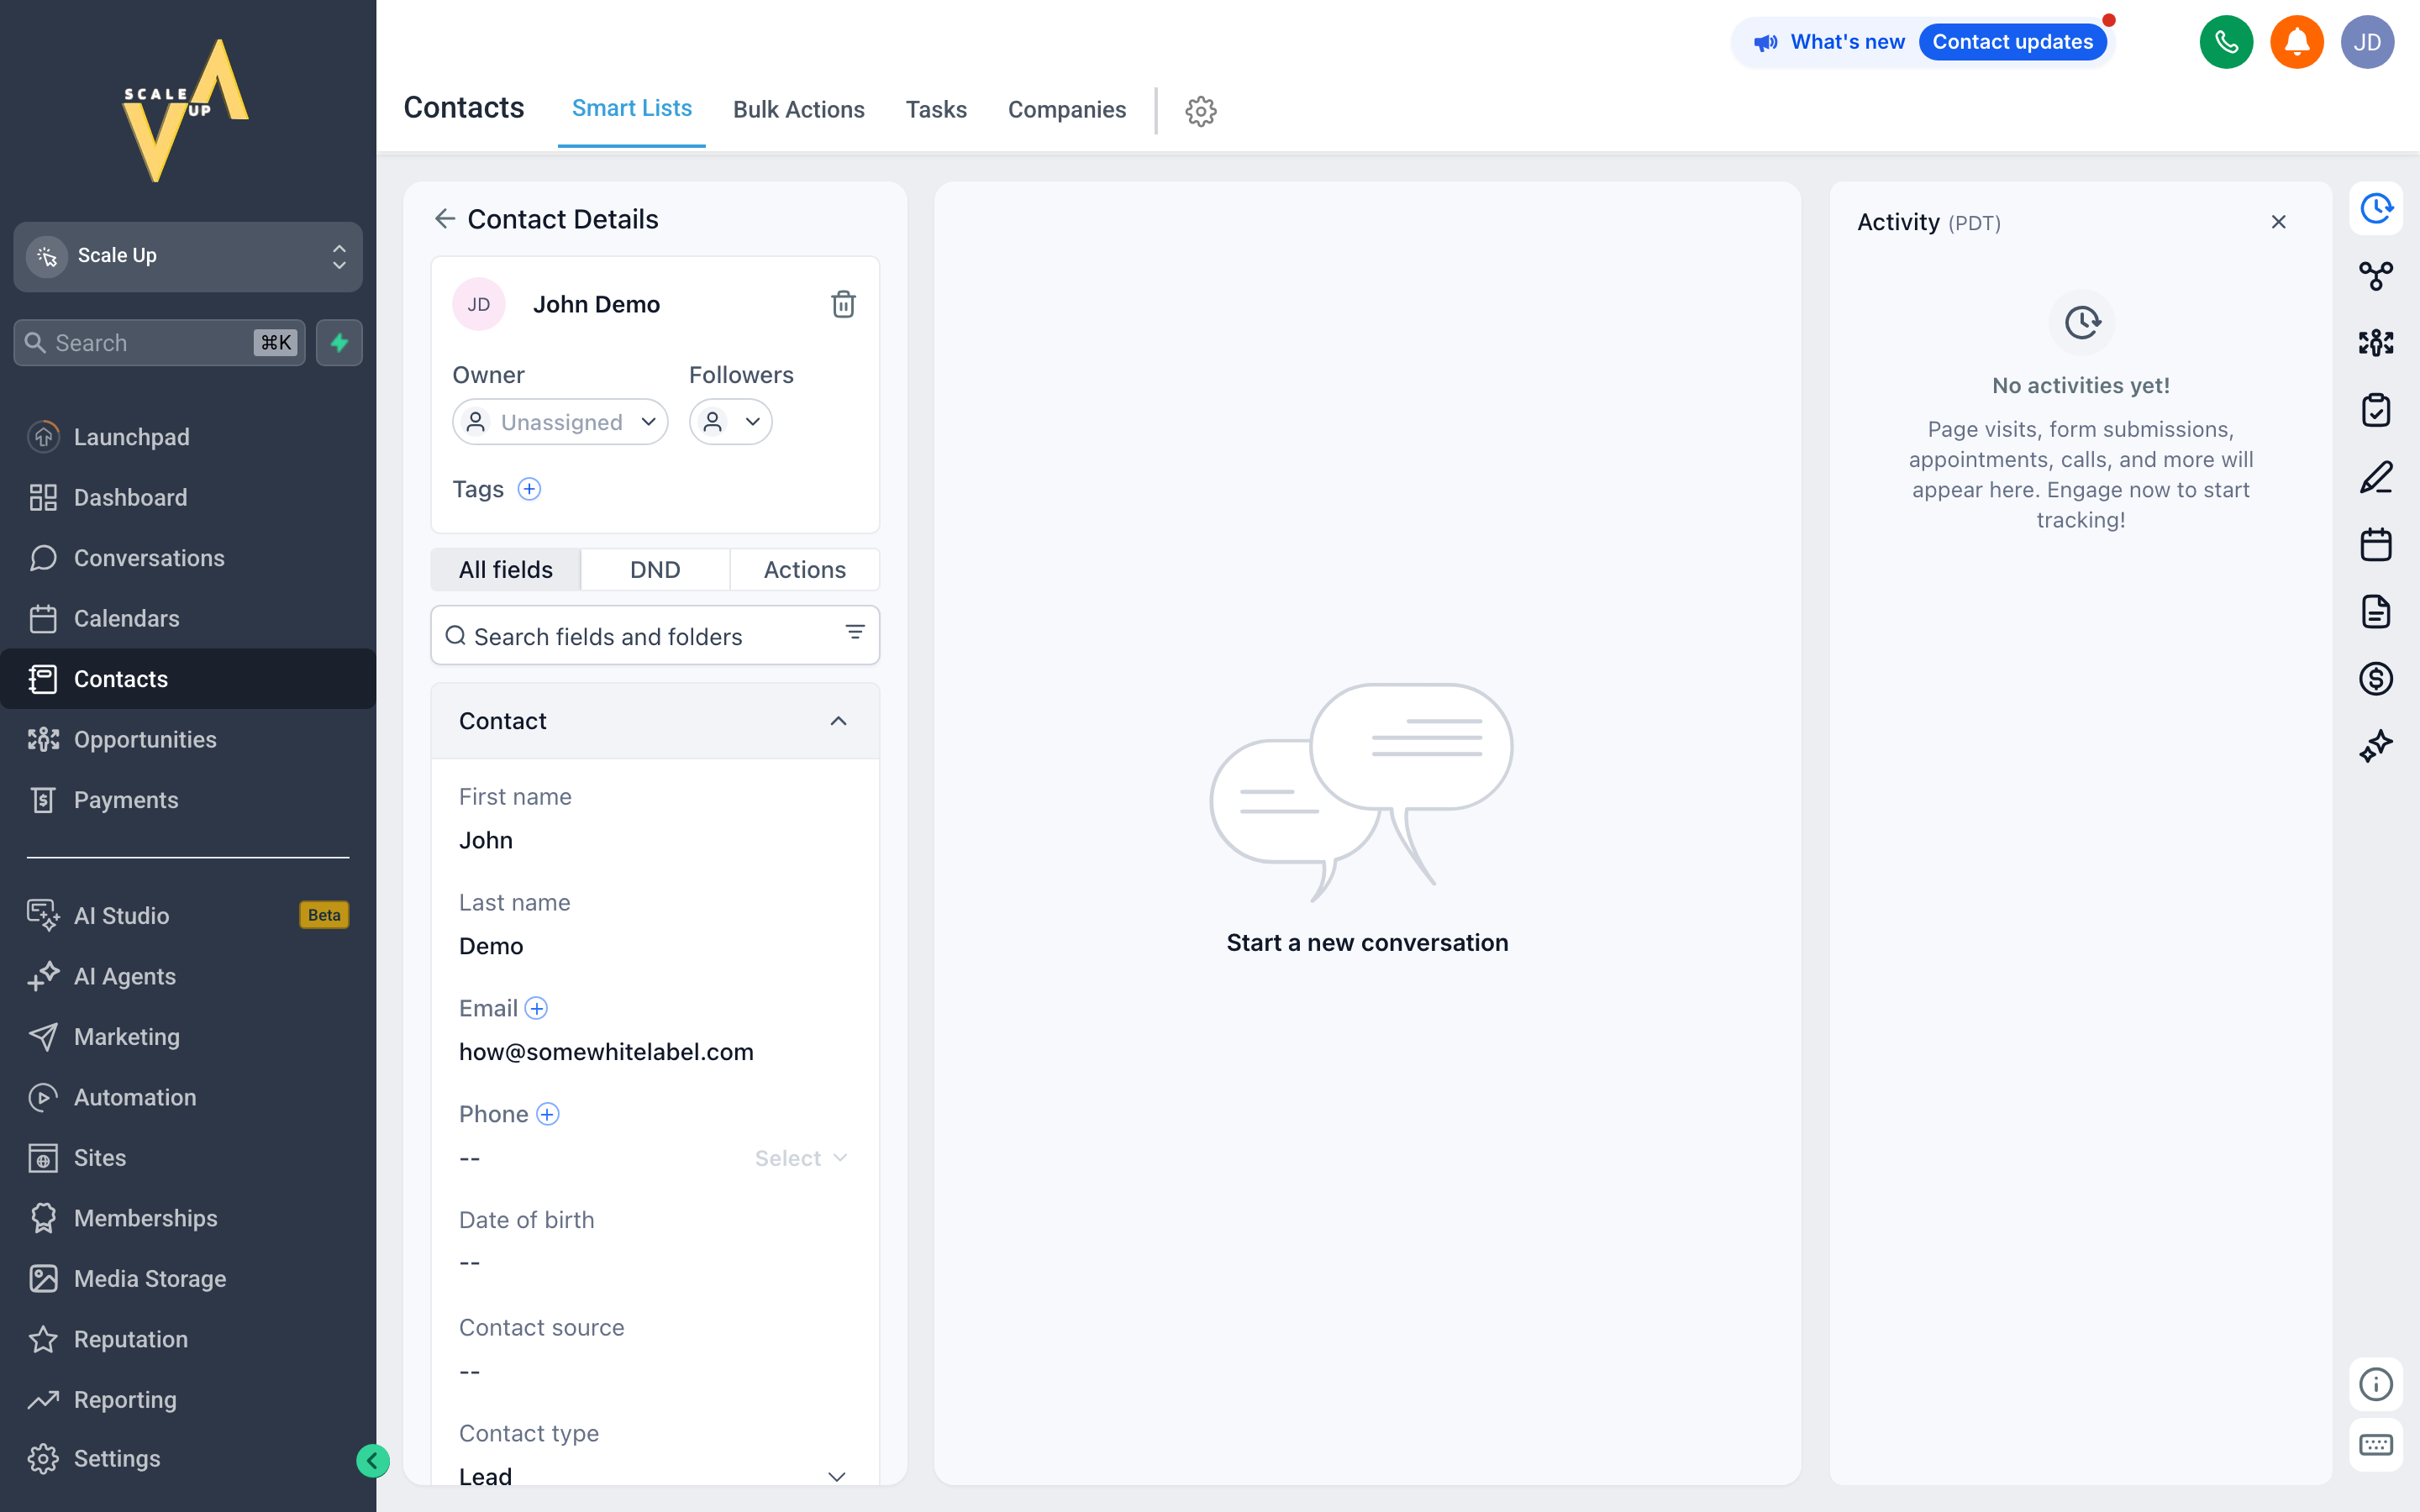The width and height of the screenshot is (2420, 1512).
Task: Open Payments in sidebar
Action: (x=188, y=800)
